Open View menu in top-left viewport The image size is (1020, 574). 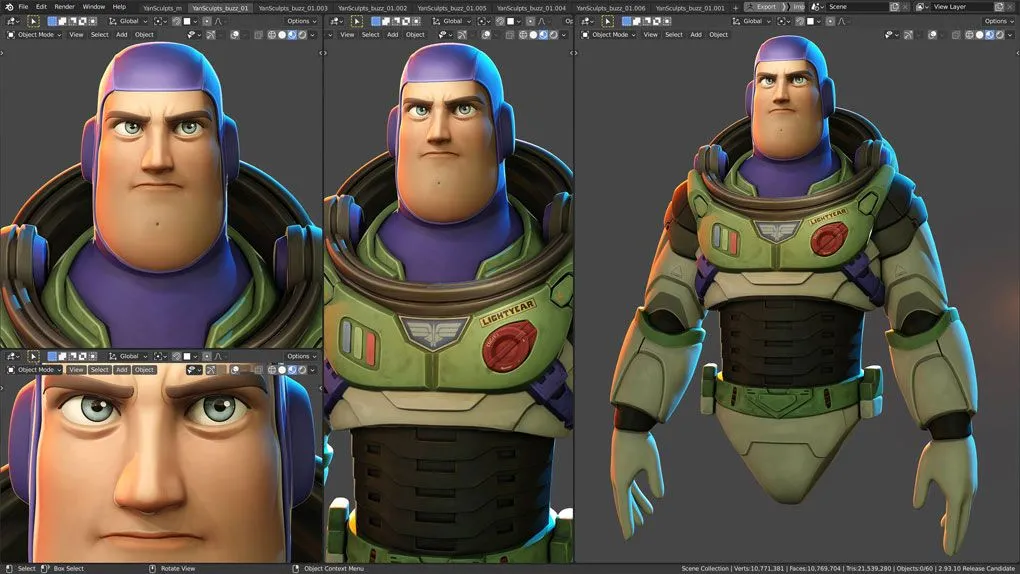pos(76,34)
